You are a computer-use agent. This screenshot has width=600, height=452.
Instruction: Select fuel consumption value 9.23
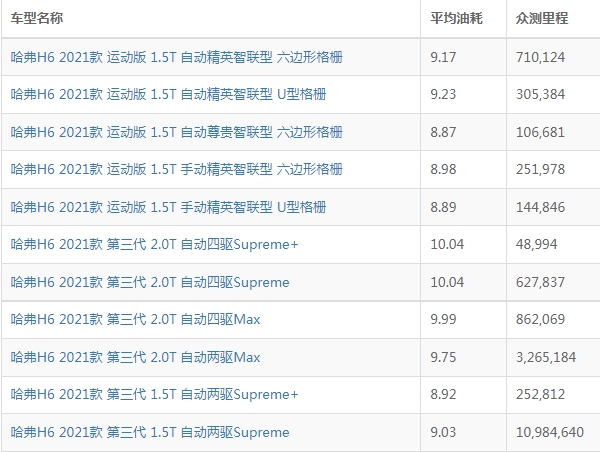[443, 95]
